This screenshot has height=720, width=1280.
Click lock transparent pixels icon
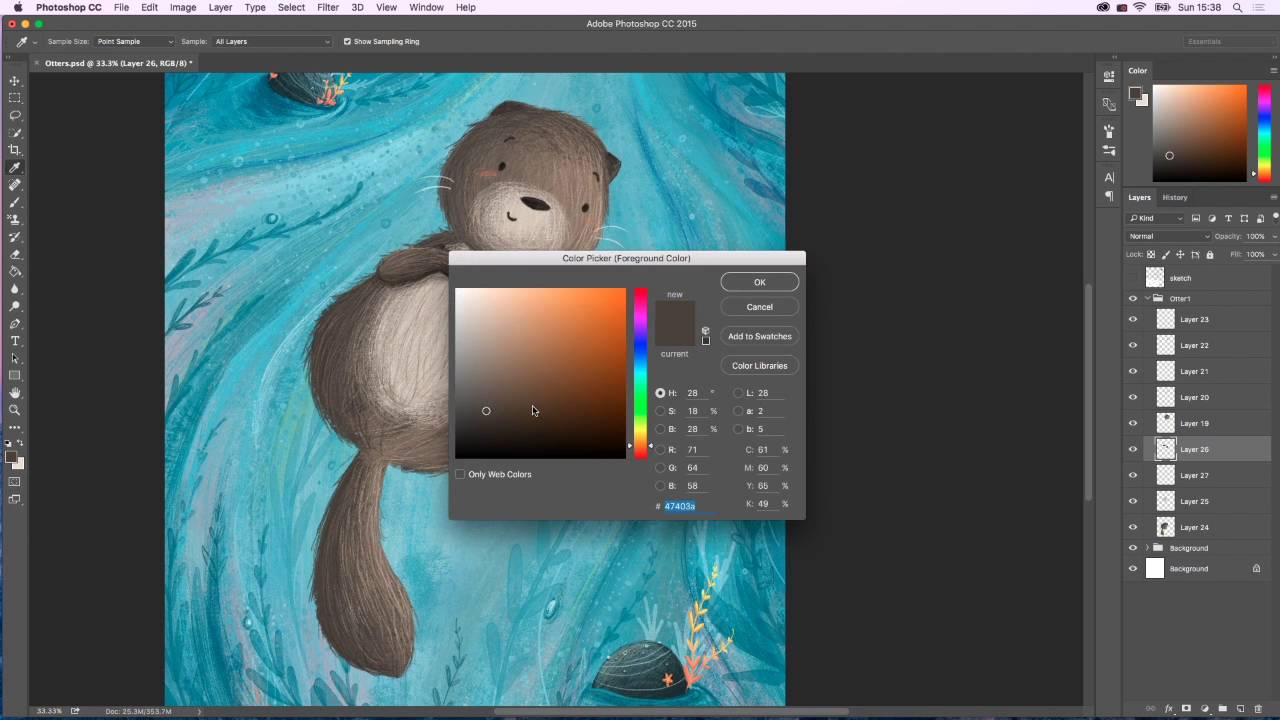point(1151,254)
